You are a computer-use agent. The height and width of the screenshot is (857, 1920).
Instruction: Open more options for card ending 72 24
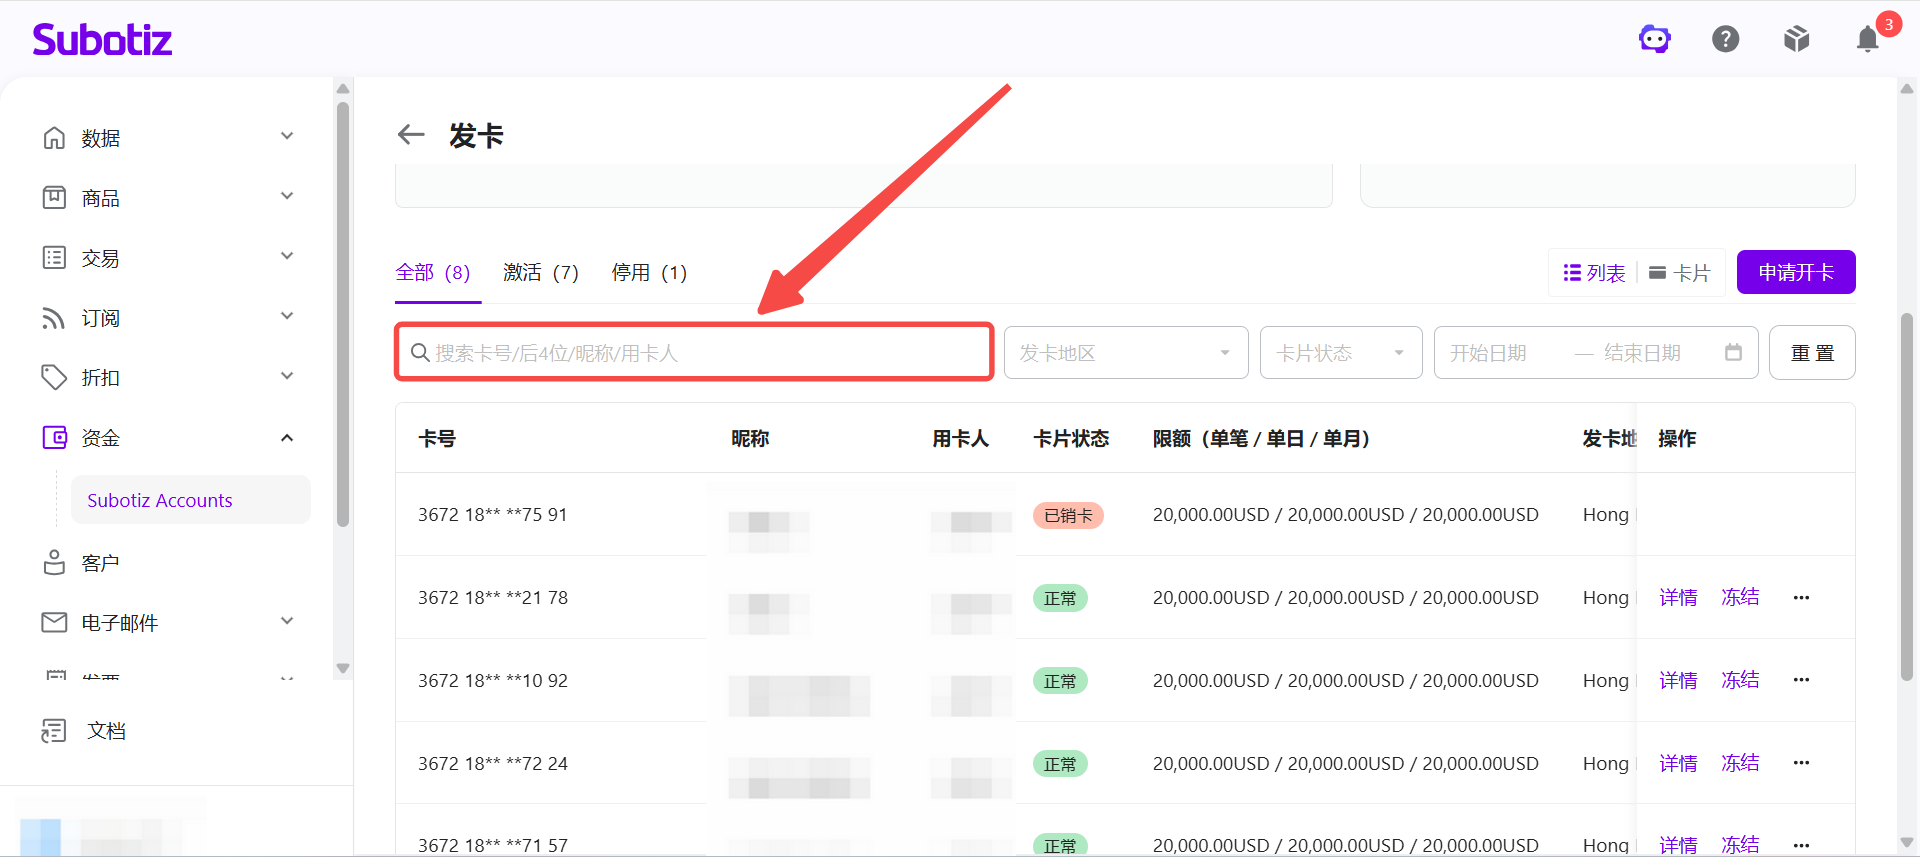tap(1801, 763)
